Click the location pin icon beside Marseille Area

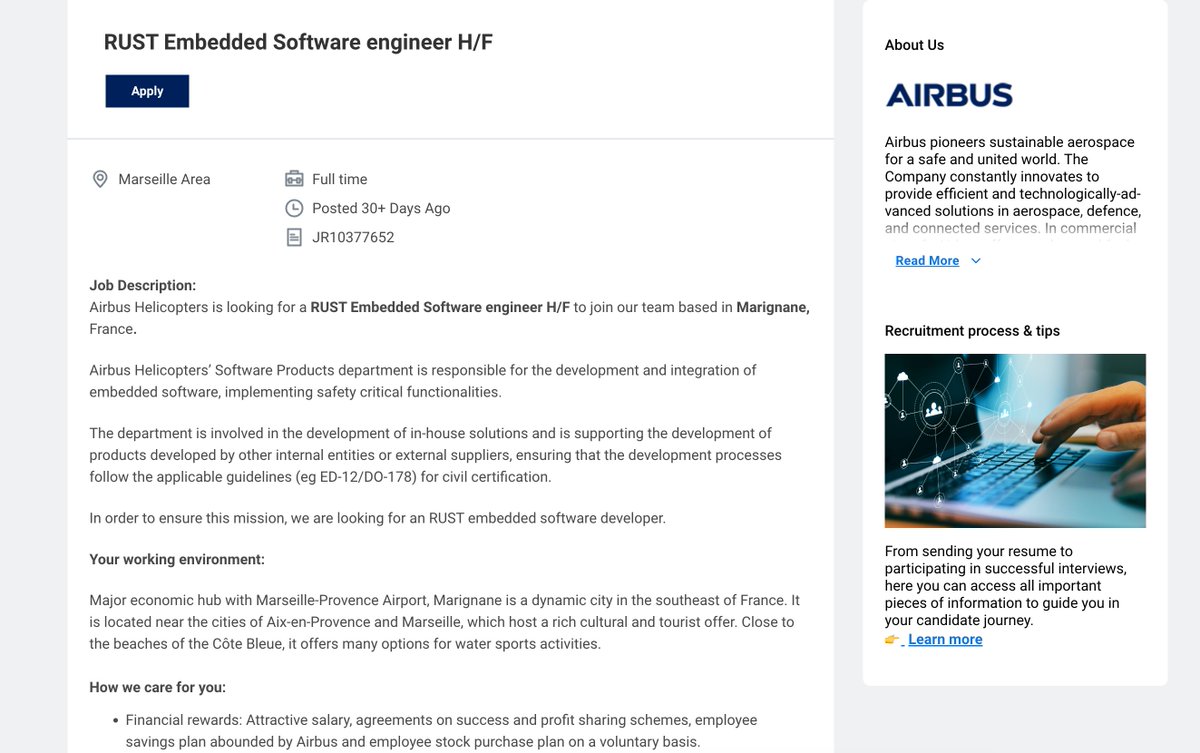pos(100,179)
